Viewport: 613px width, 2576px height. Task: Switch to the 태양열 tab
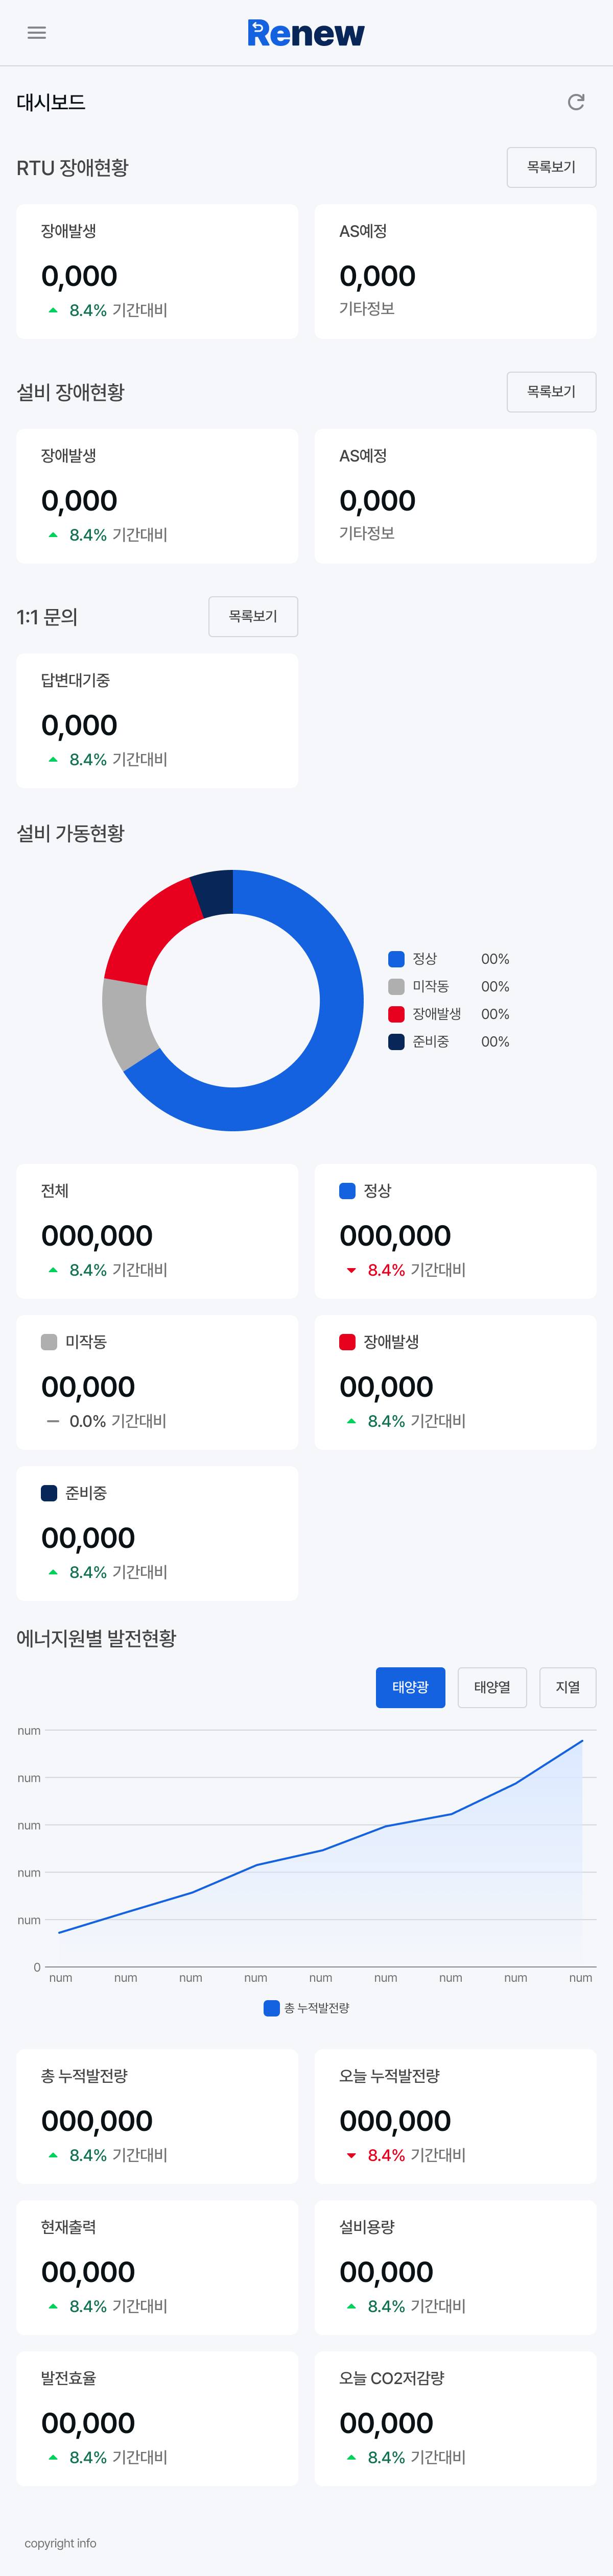tap(492, 1687)
